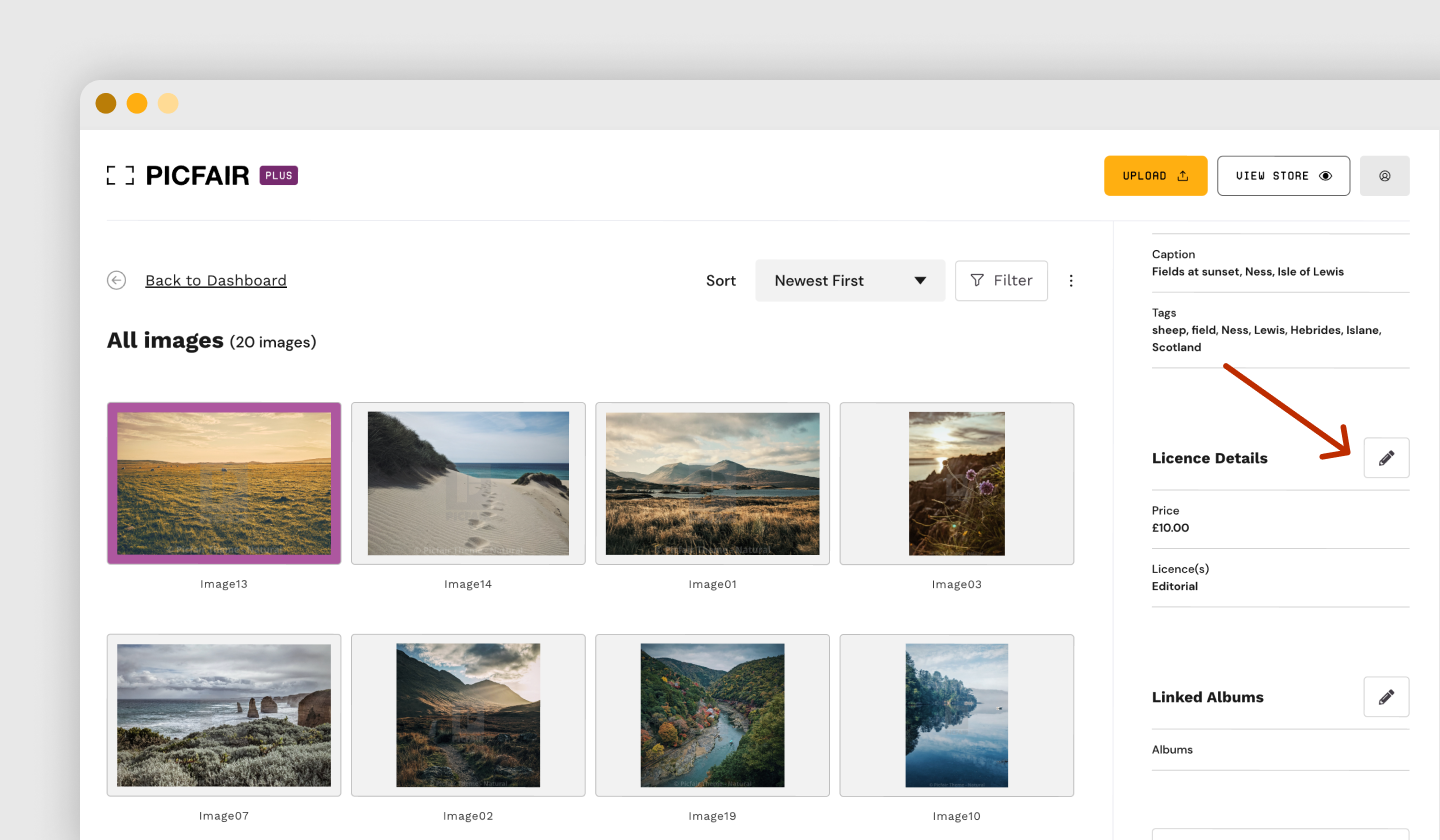Click the pale yellow window dot
This screenshot has height=840, width=1440.
(x=168, y=103)
